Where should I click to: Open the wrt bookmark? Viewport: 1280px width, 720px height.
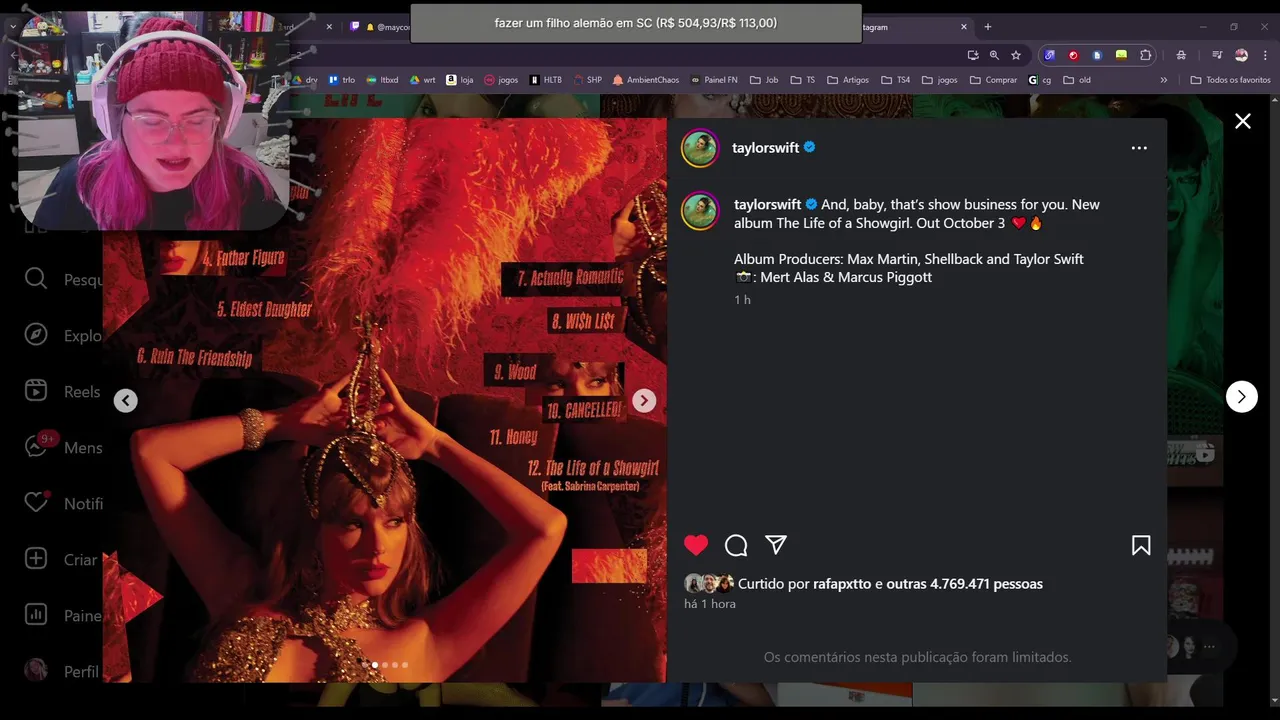[x=422, y=80]
